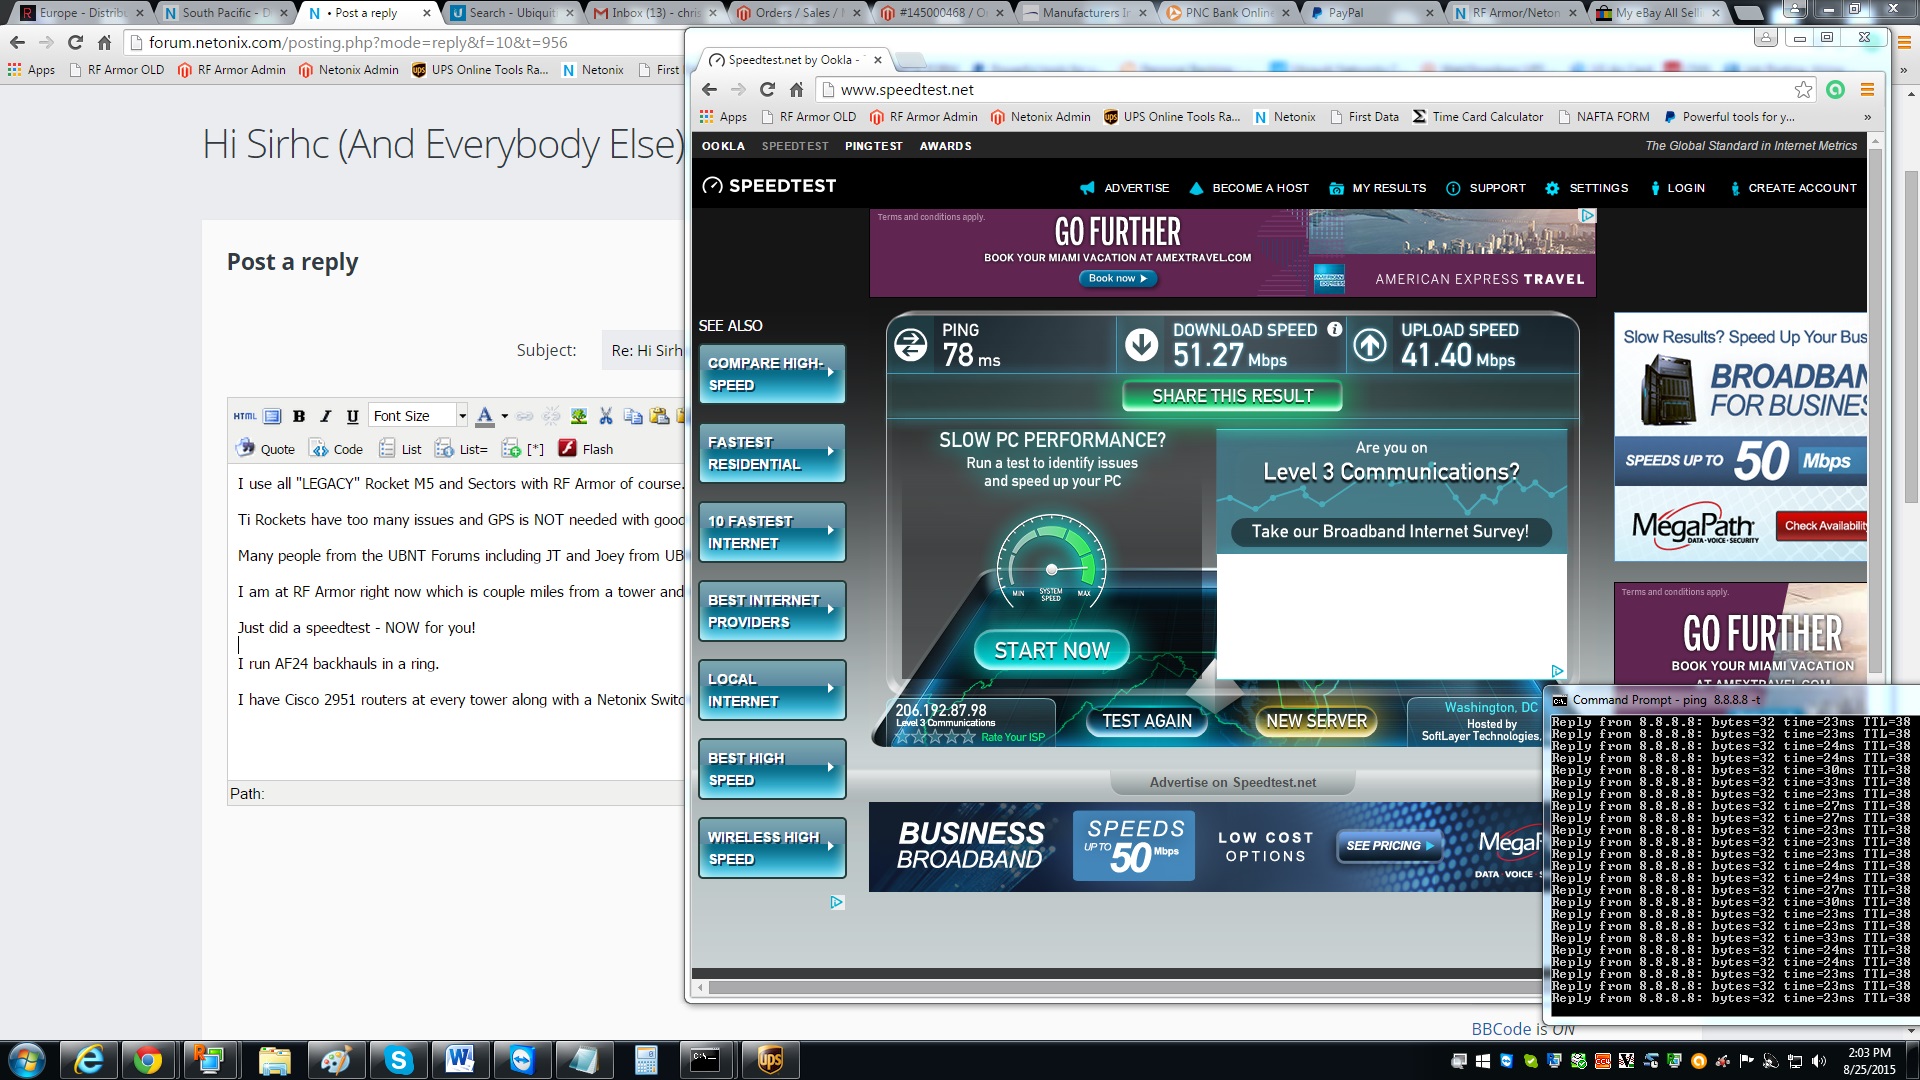Viewport: 1920px width, 1080px height.
Task: Reload the Speedtest page
Action: point(767,90)
